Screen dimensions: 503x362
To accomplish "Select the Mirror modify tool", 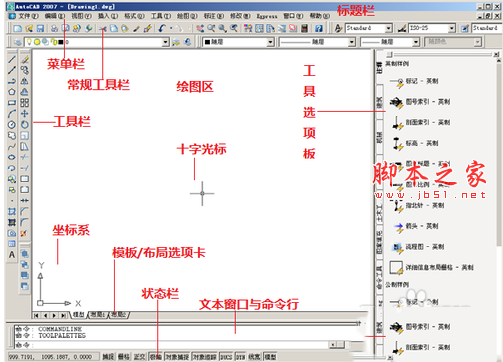I will click(25, 81).
